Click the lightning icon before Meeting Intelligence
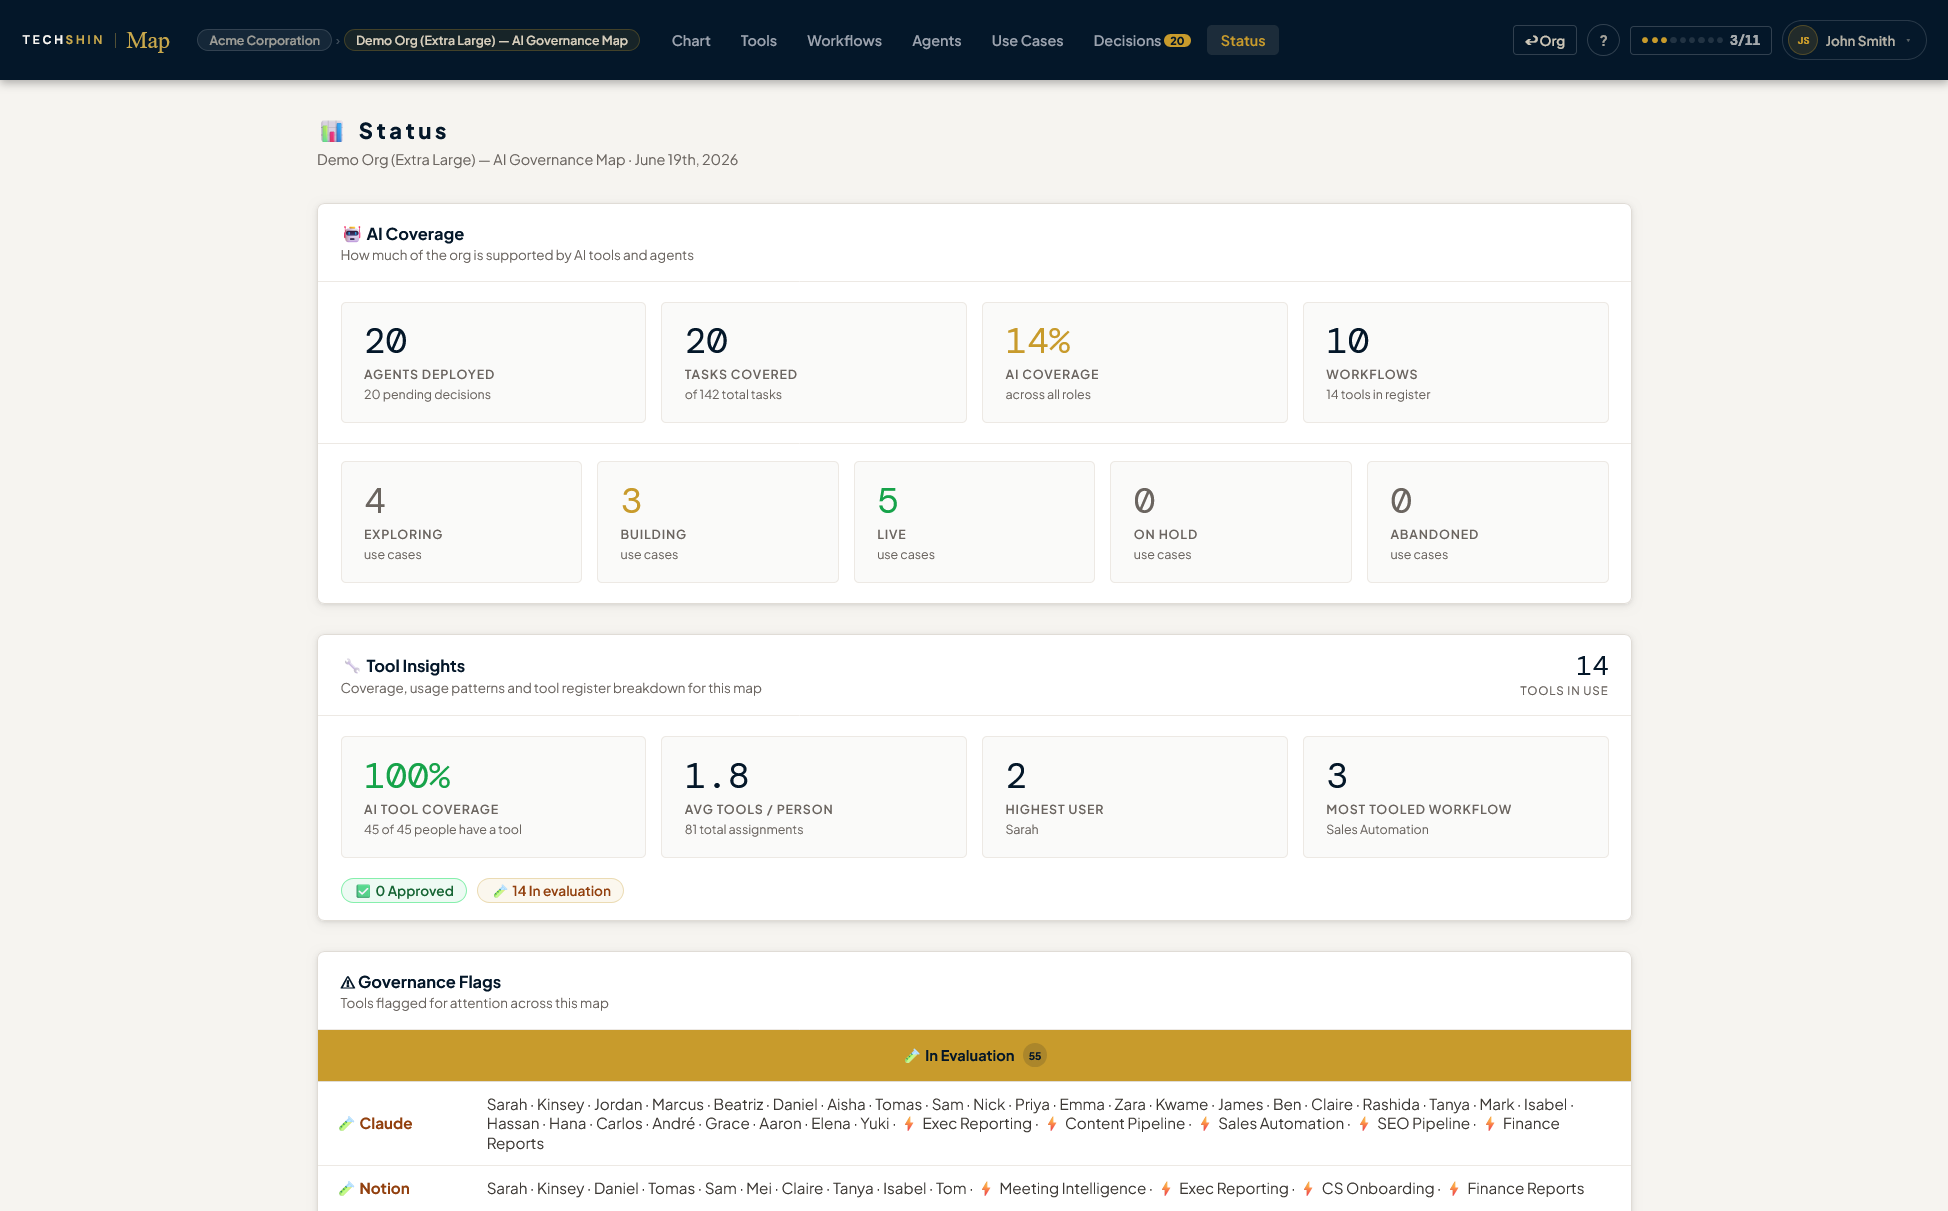The height and width of the screenshot is (1211, 1948). click(986, 1189)
